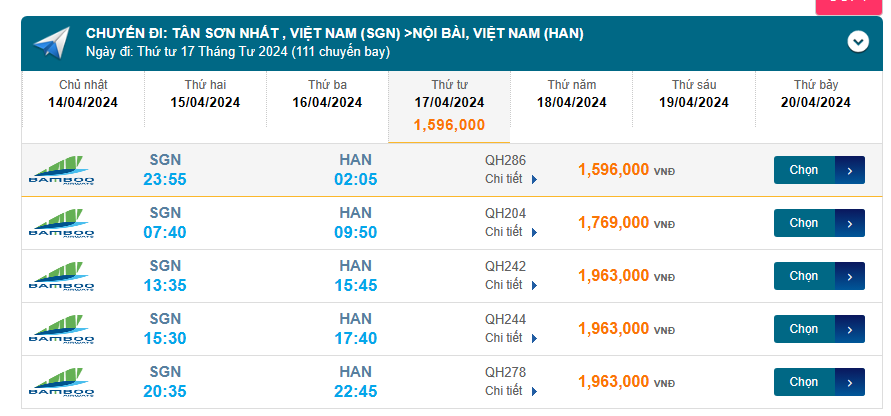Expand Chi tiết details for flight QH204
This screenshot has height=416, width=891.
click(x=511, y=232)
